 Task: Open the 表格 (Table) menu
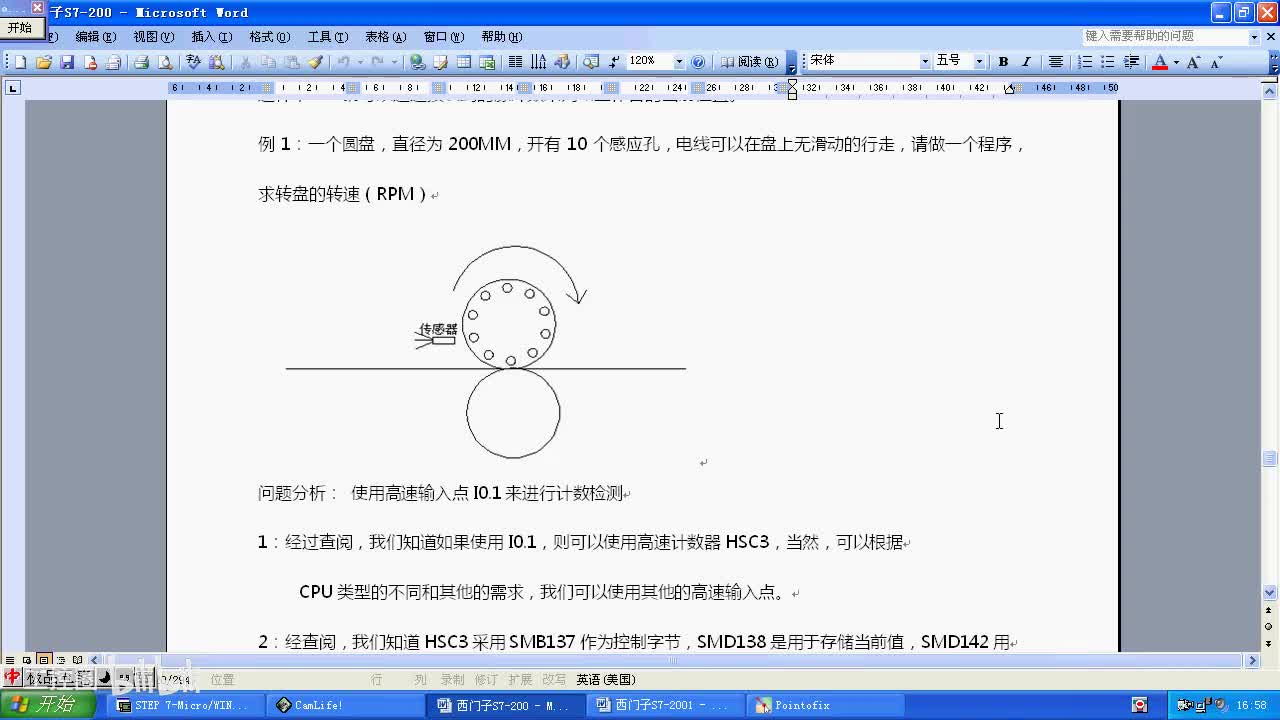385,37
